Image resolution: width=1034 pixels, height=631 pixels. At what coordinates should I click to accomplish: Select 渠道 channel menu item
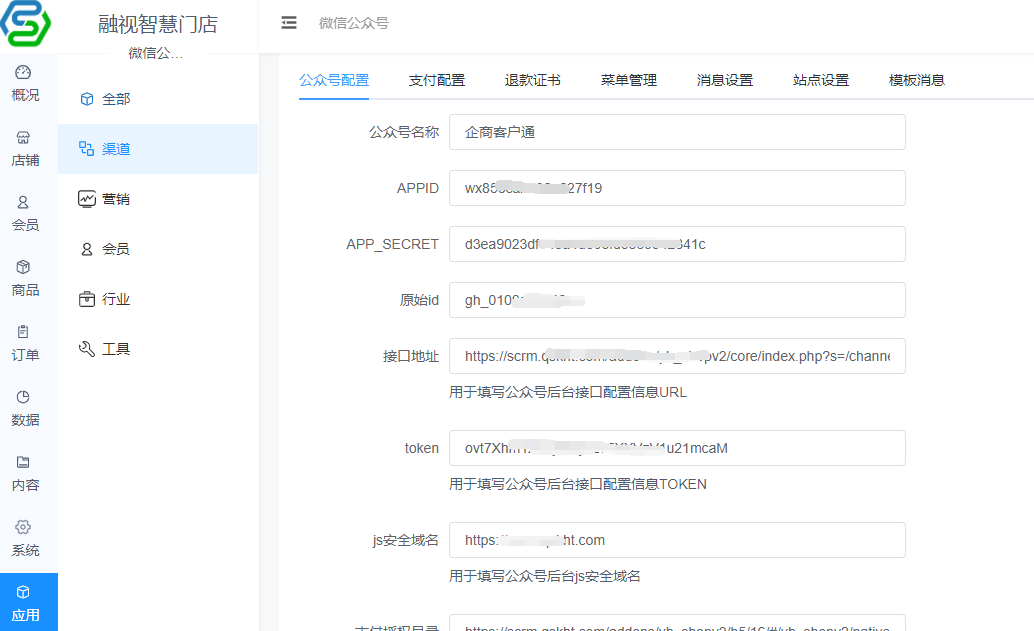(158, 149)
